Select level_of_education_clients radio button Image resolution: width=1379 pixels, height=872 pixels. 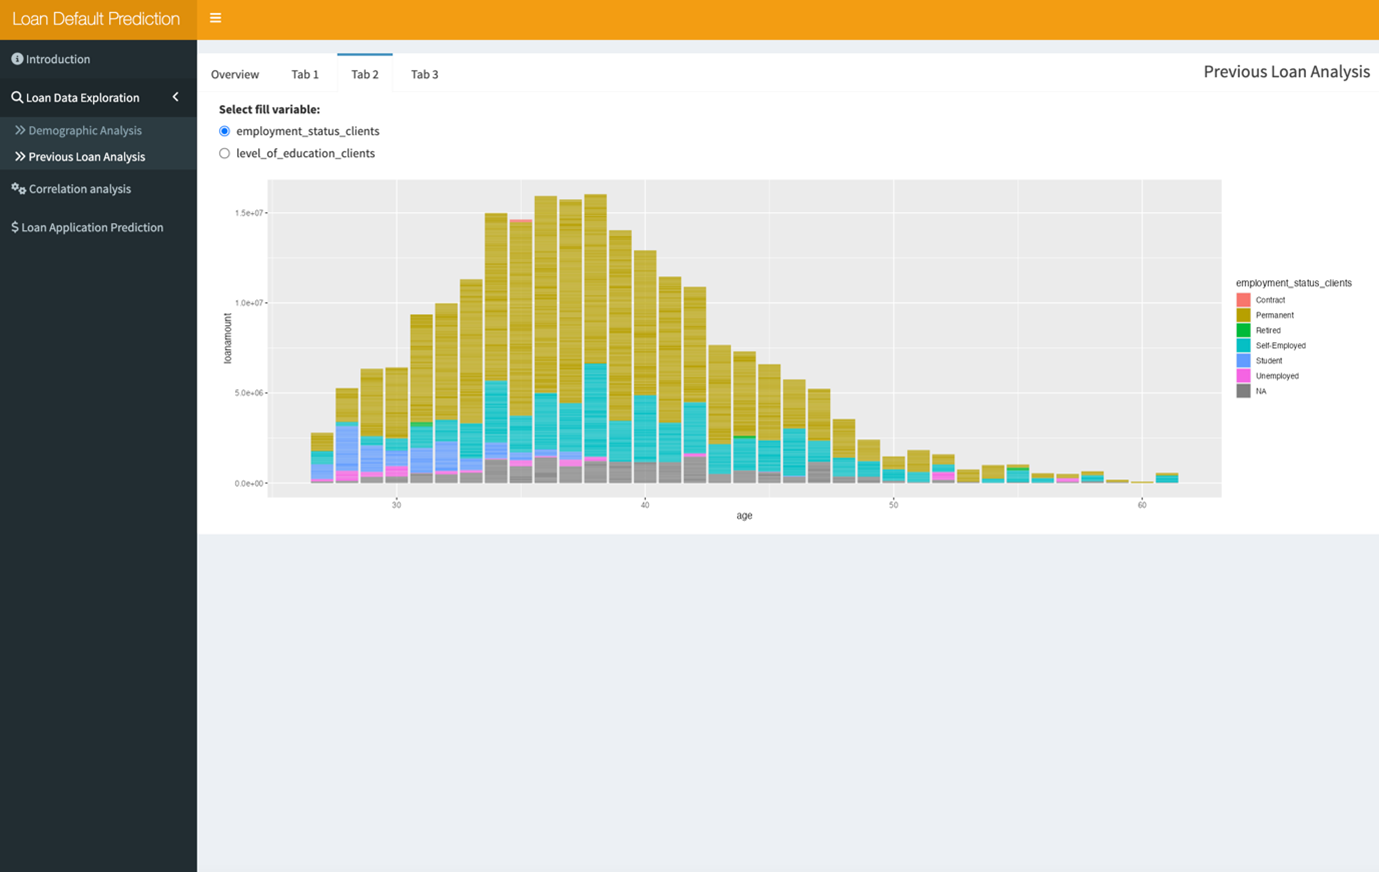click(224, 154)
